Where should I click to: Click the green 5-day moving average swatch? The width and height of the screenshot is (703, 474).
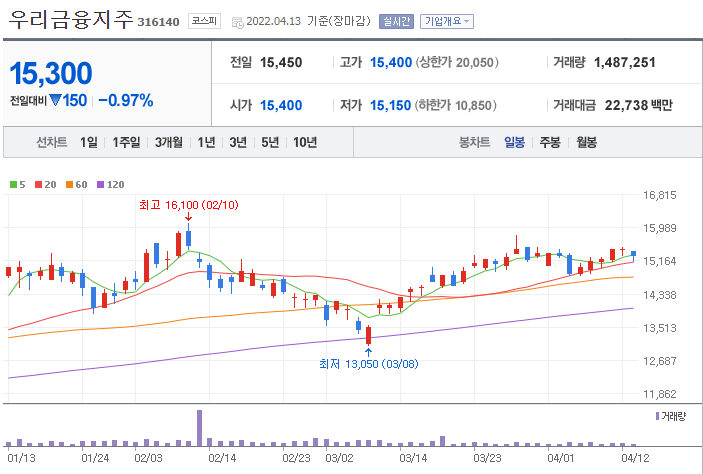click(x=13, y=184)
